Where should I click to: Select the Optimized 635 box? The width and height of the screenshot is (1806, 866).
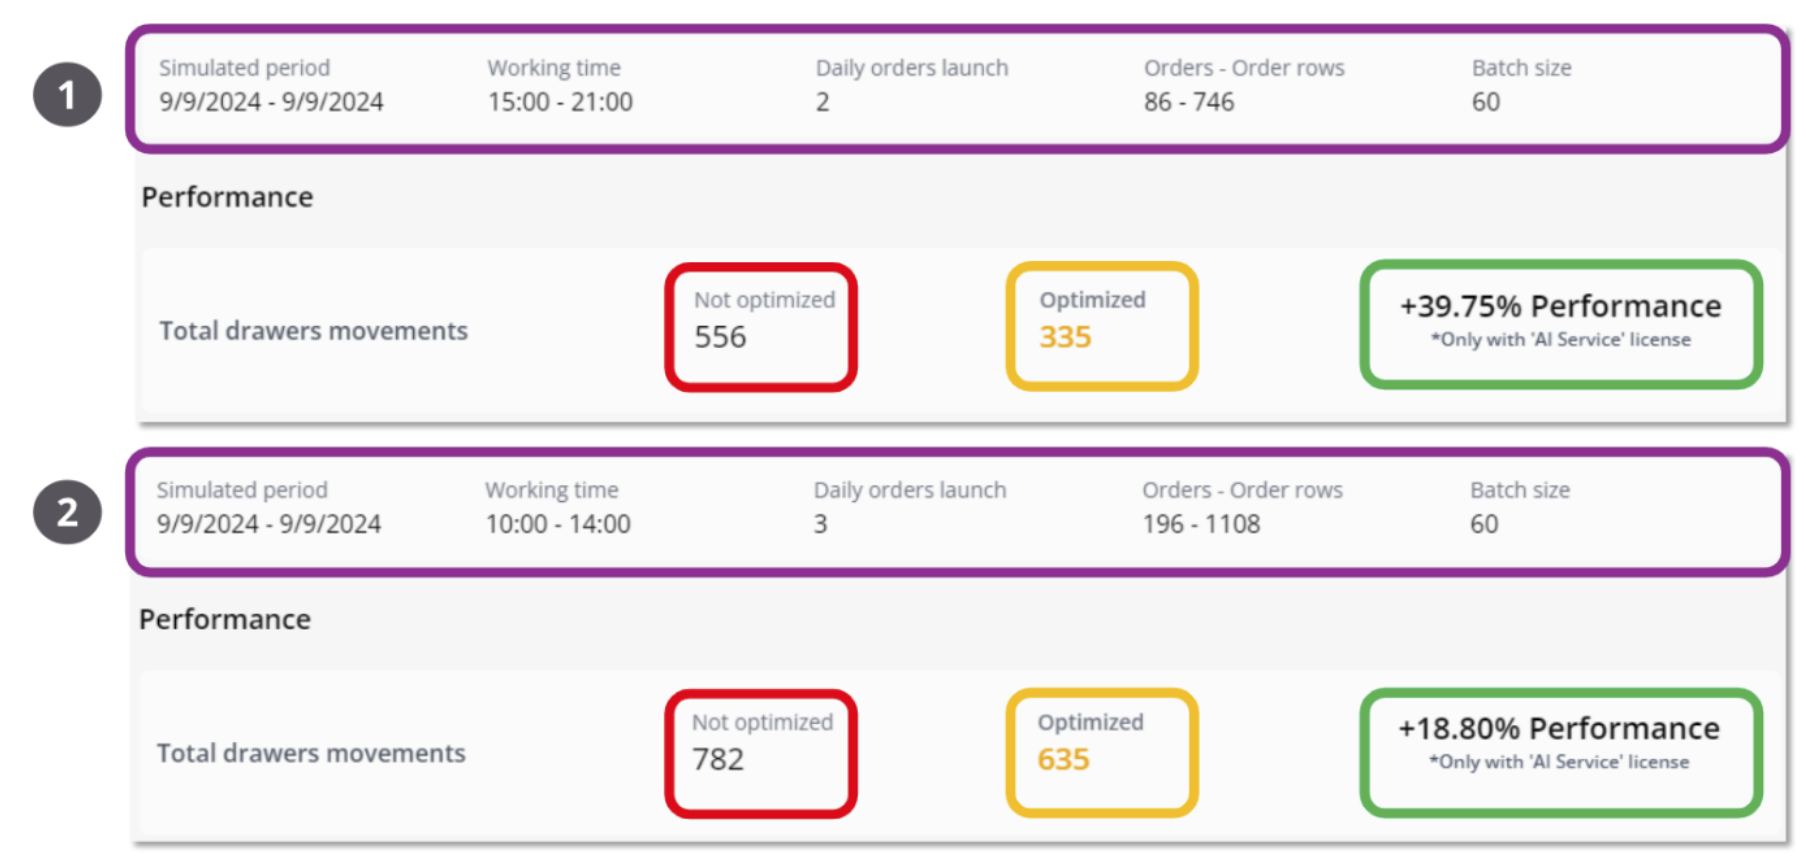(x=1102, y=752)
